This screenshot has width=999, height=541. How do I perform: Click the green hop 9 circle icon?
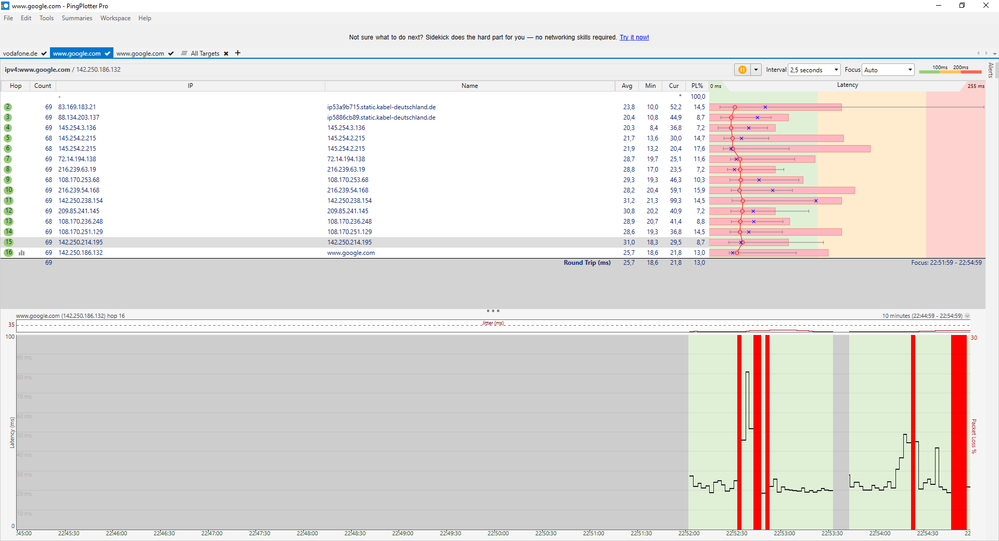tap(8, 180)
